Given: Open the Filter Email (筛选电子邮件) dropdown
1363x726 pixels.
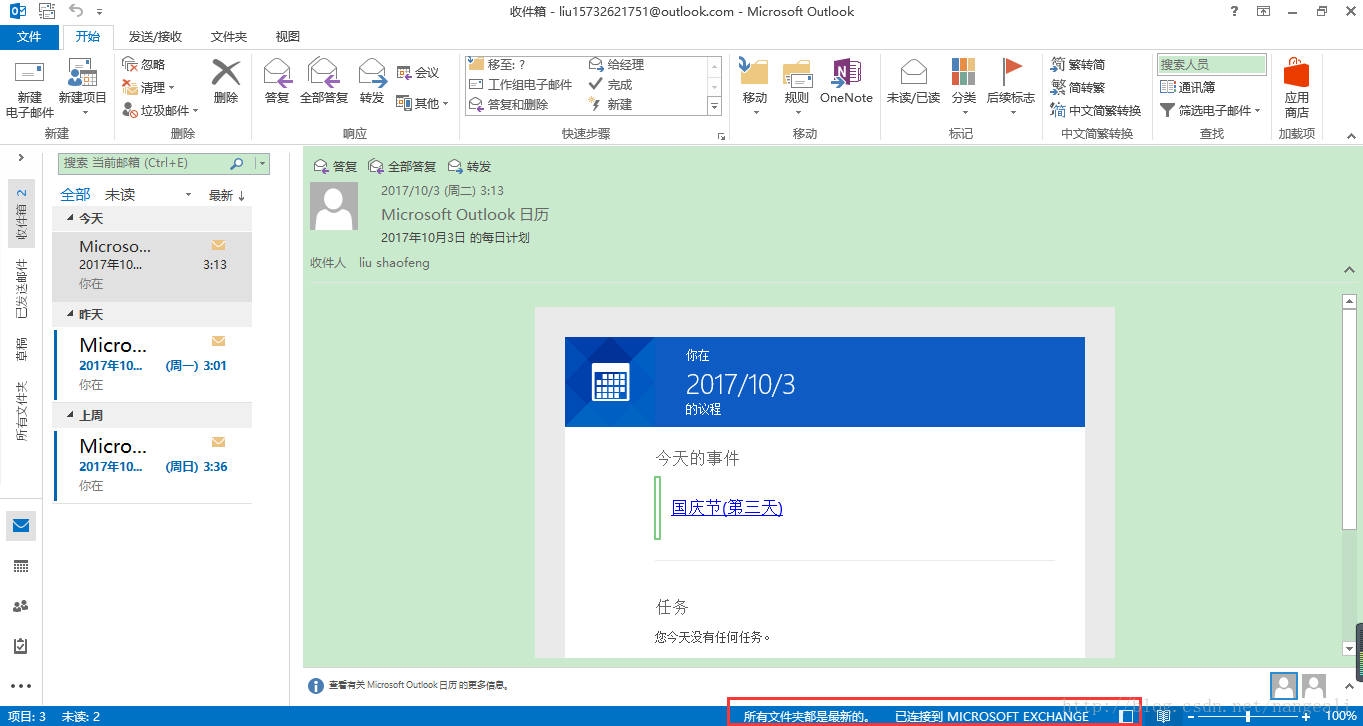Looking at the screenshot, I should (x=1210, y=110).
